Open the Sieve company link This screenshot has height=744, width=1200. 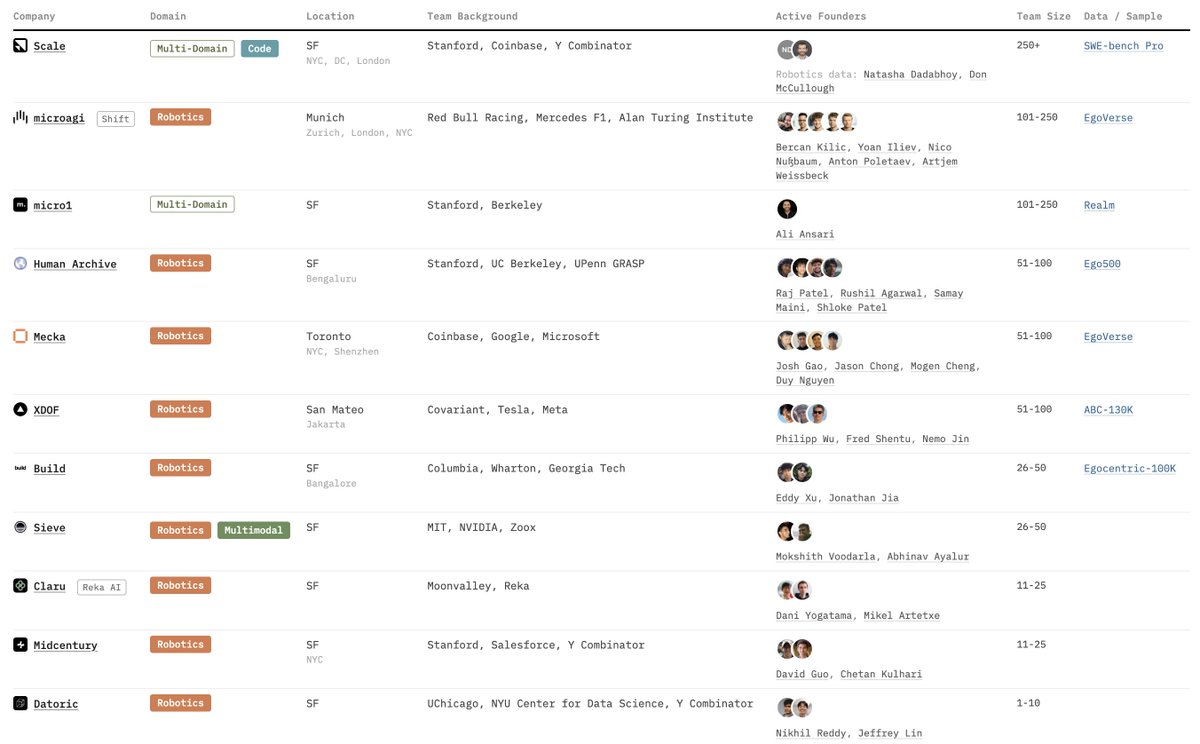click(49, 528)
